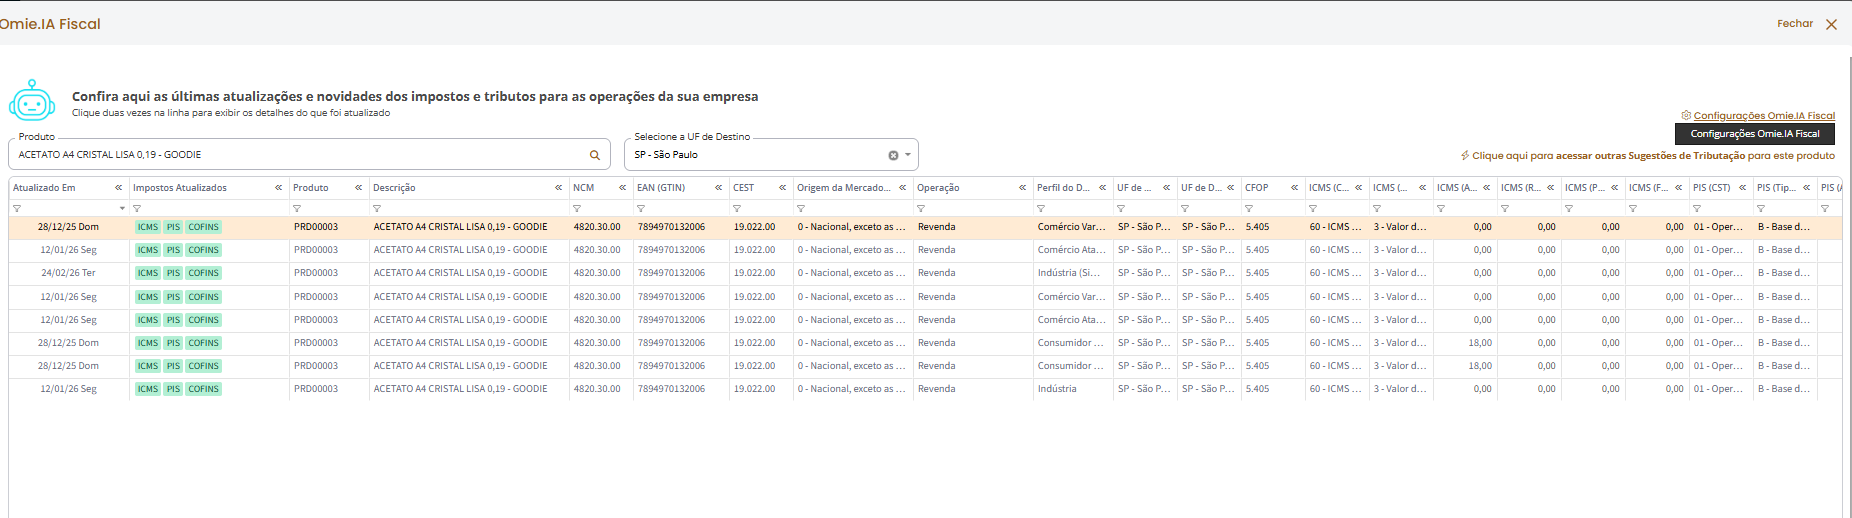The height and width of the screenshot is (518, 1852).
Task: Select the row dated 24/02/26 Ter
Action: coord(925,273)
